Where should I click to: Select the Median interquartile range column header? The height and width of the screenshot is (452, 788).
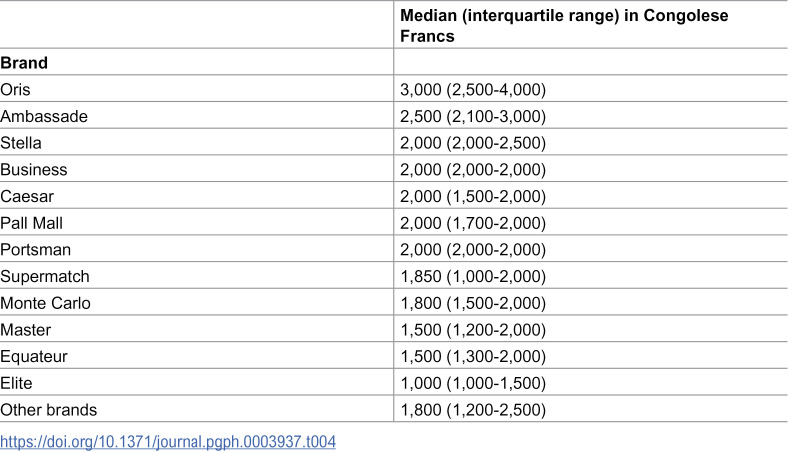564,26
